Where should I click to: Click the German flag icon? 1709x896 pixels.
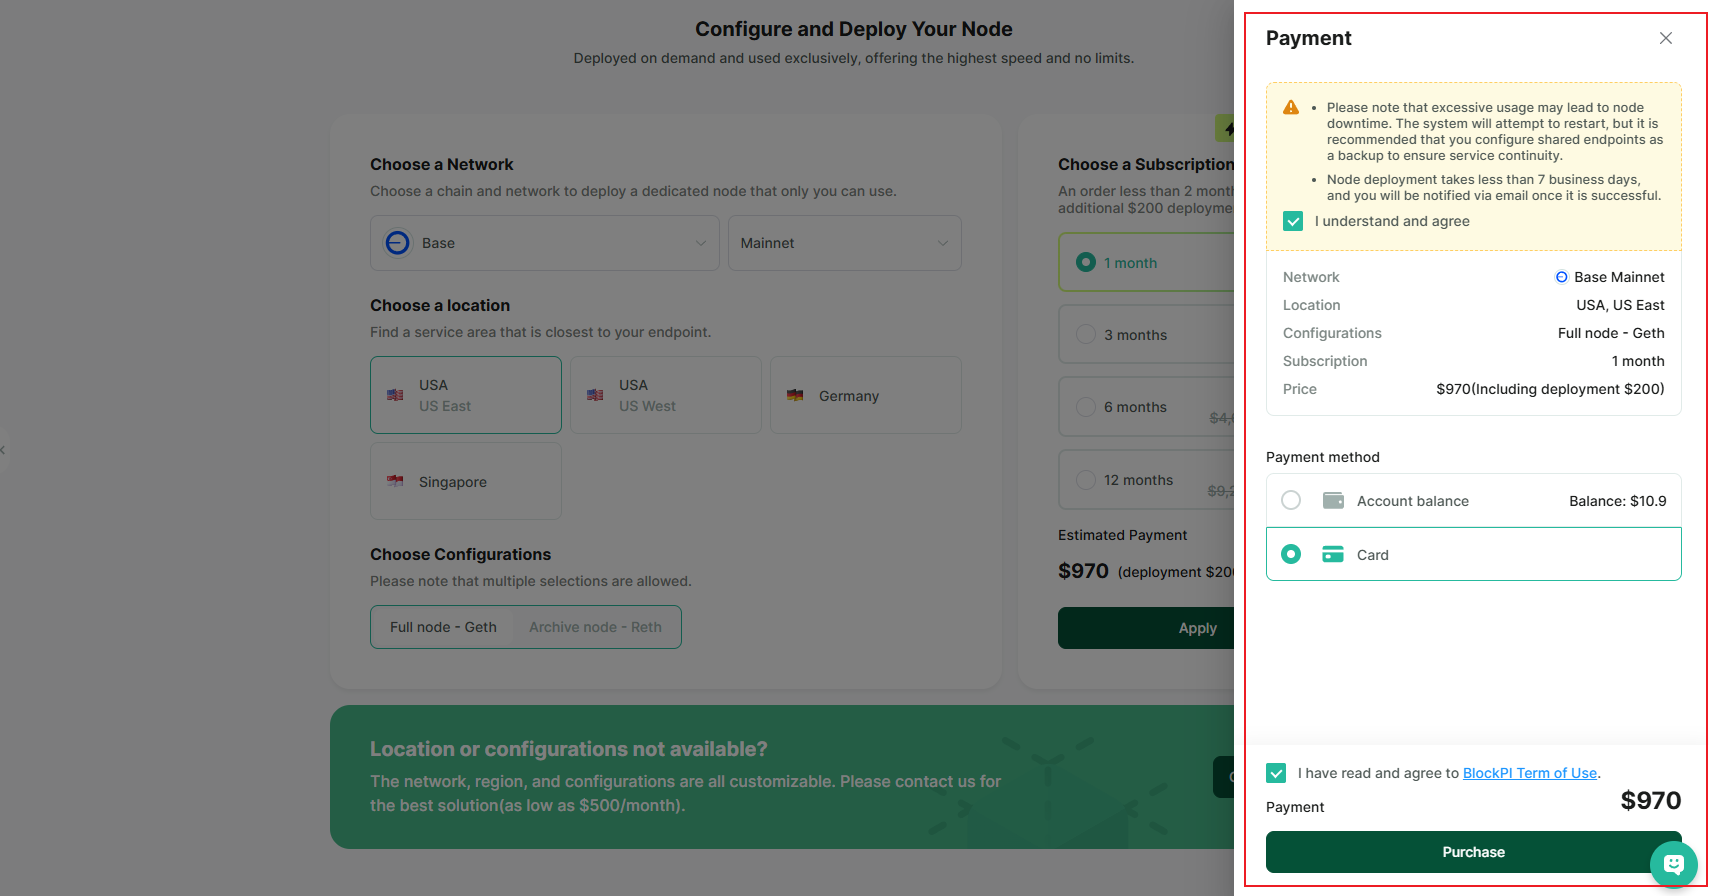[795, 396]
